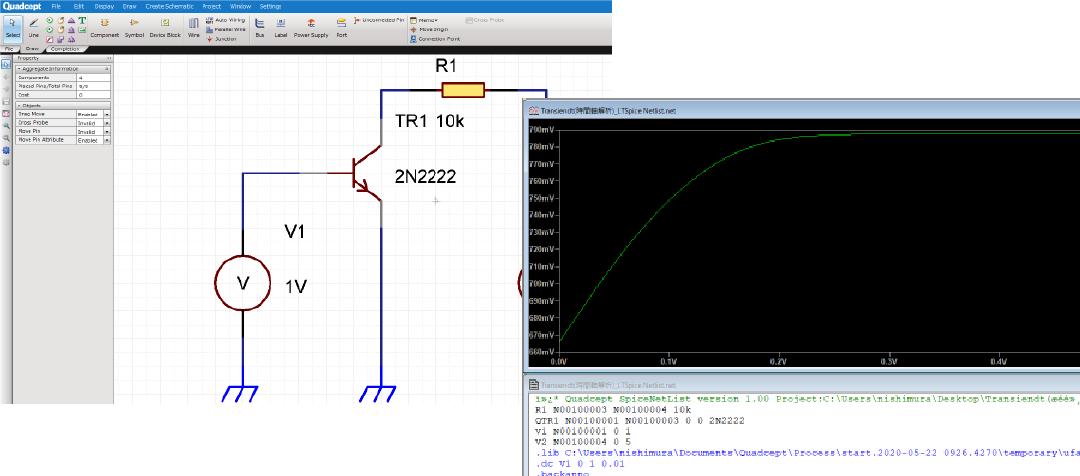The height and width of the screenshot is (476, 1080).
Task: Click the Component placement icon
Action: (x=104, y=26)
